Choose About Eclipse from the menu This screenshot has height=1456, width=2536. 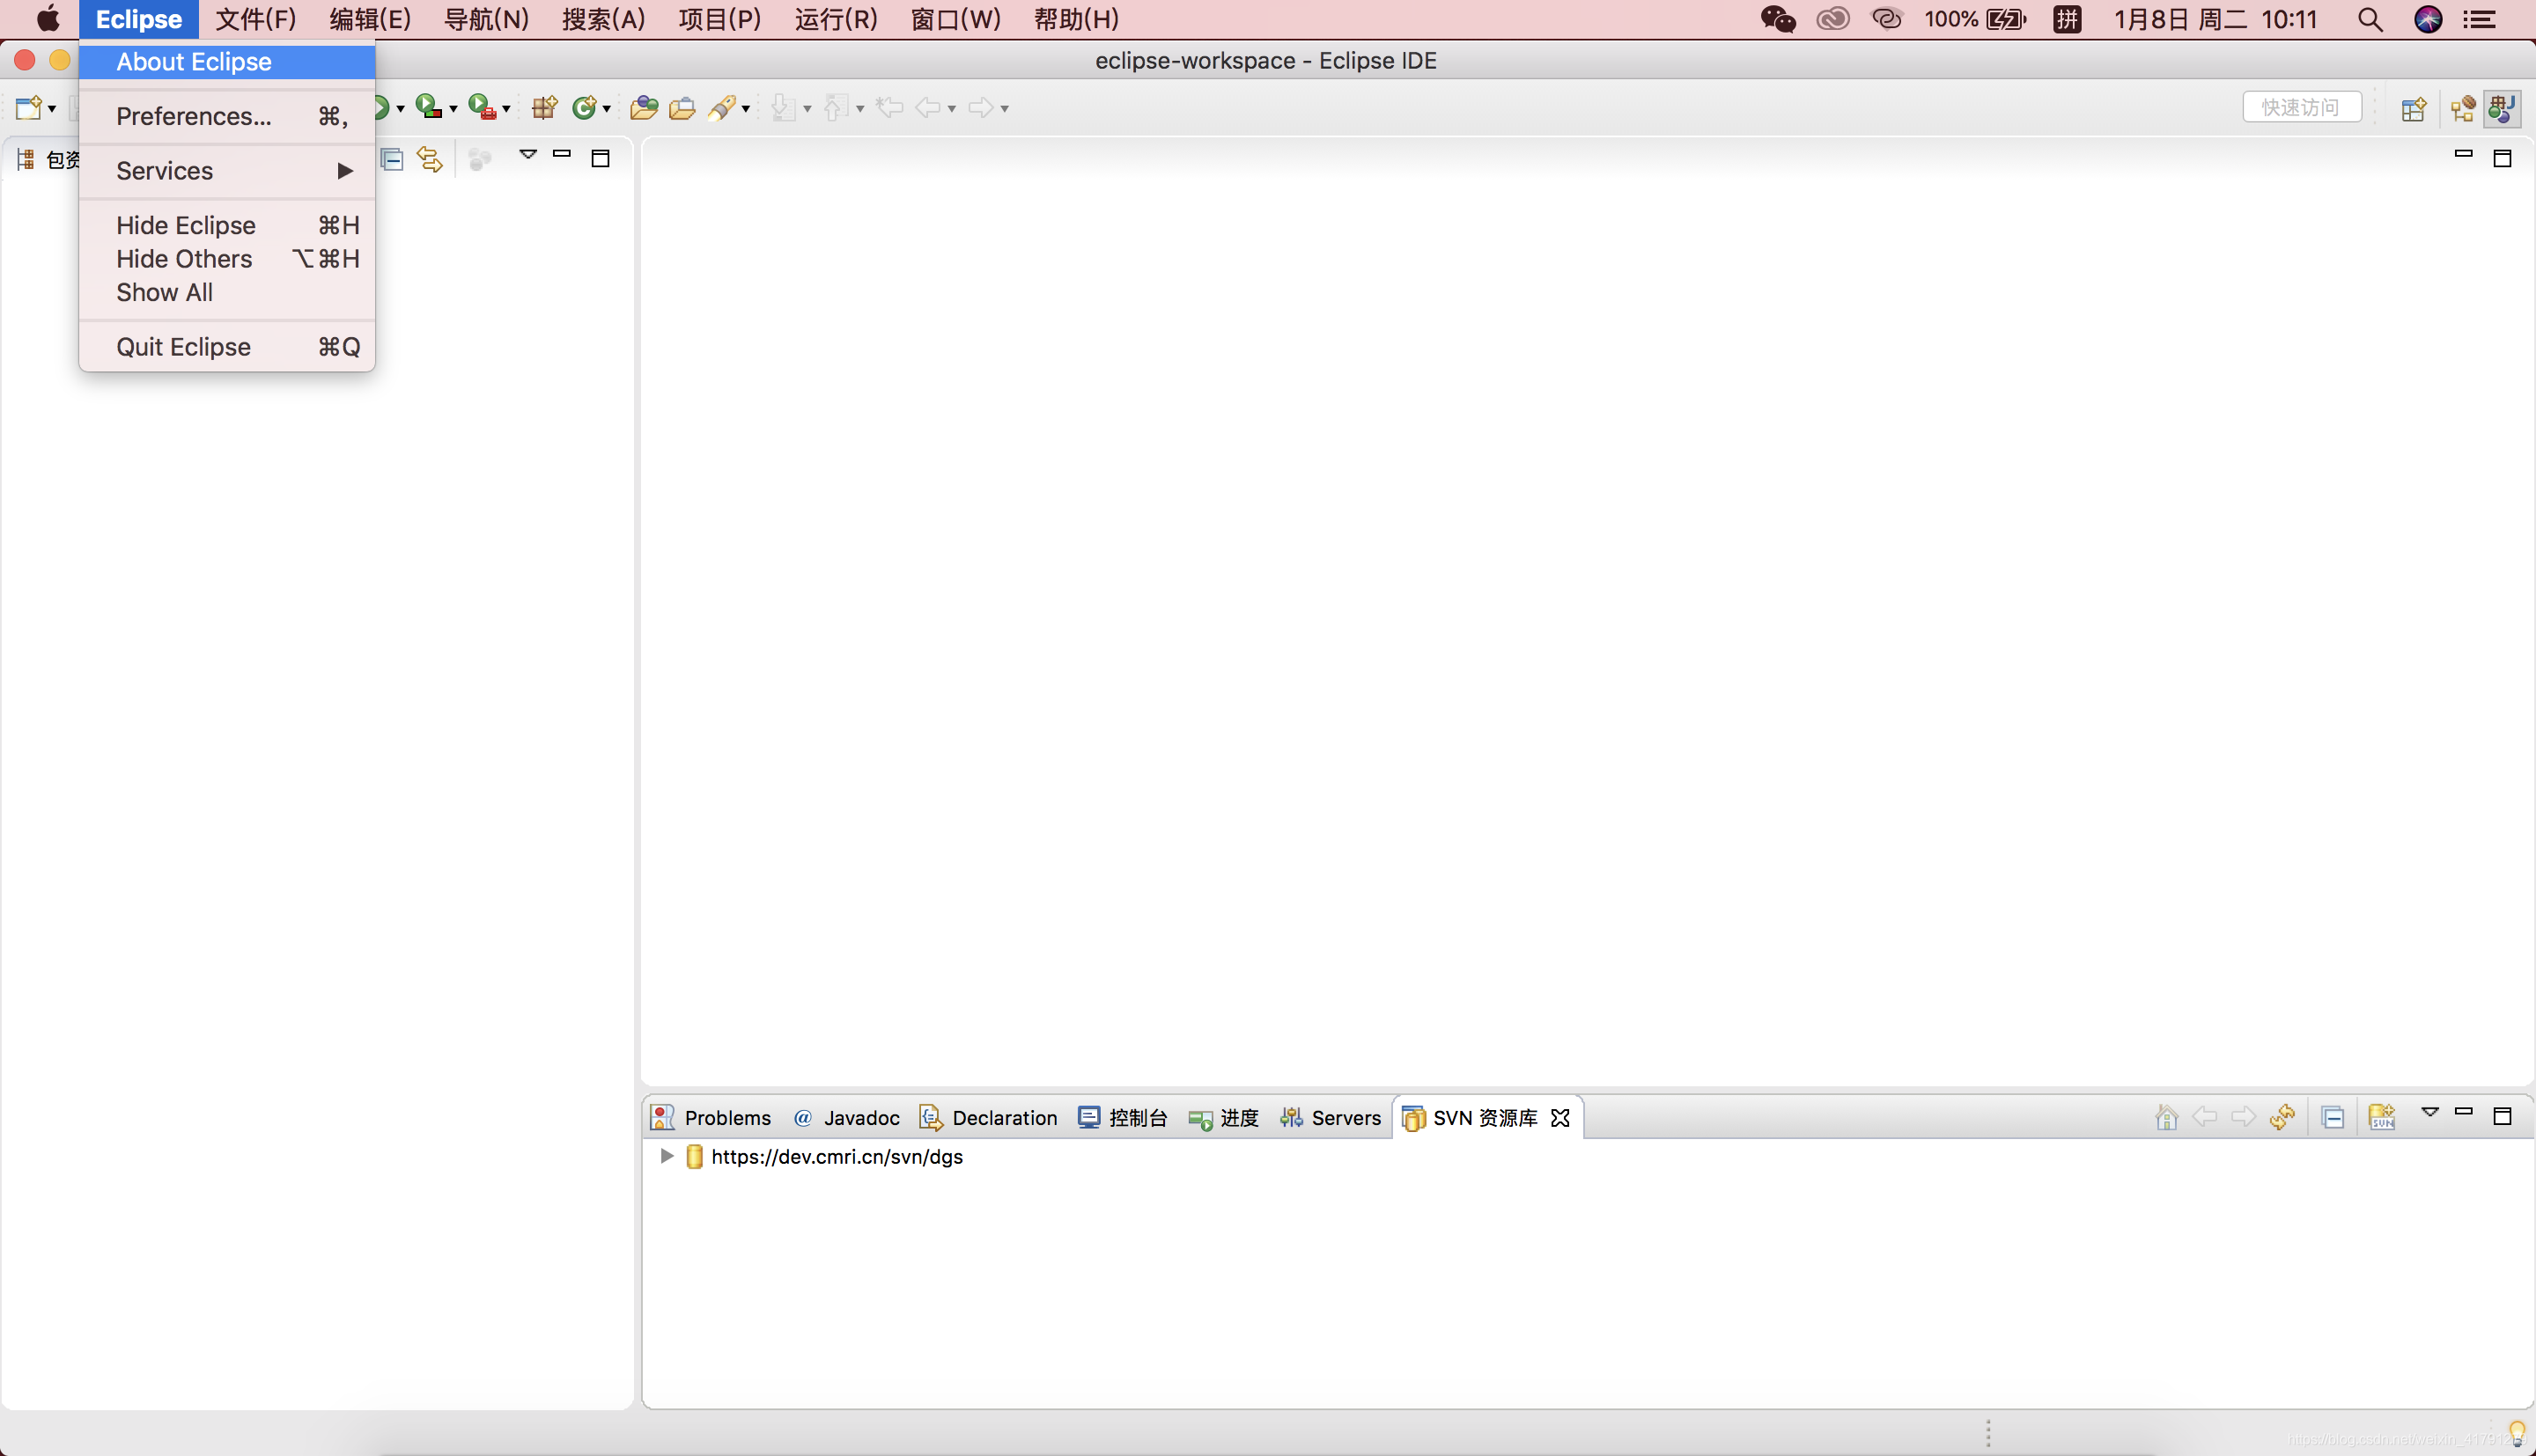(x=227, y=62)
